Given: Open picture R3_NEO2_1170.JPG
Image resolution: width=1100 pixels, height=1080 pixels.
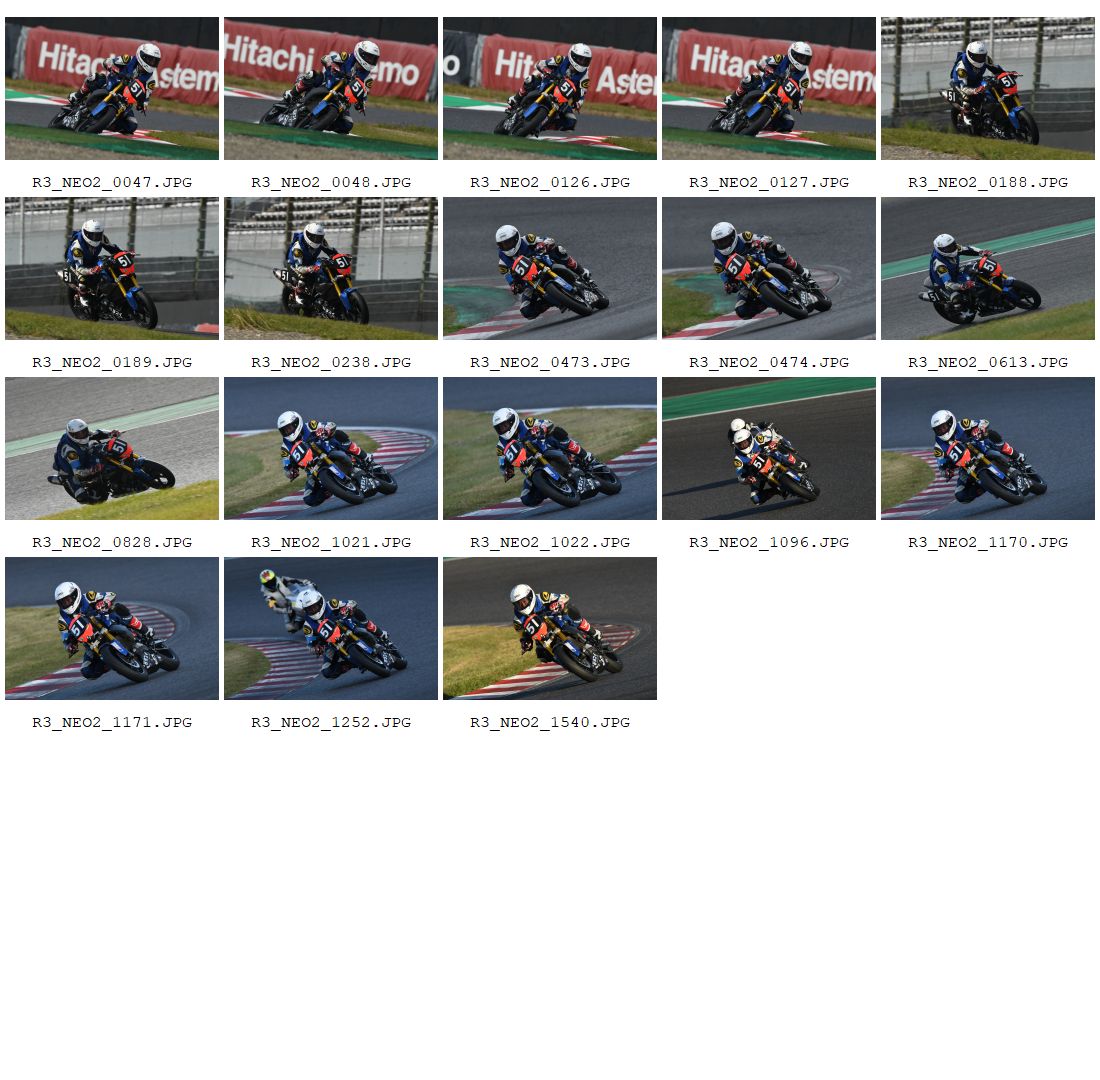Looking at the screenshot, I should [x=988, y=448].
